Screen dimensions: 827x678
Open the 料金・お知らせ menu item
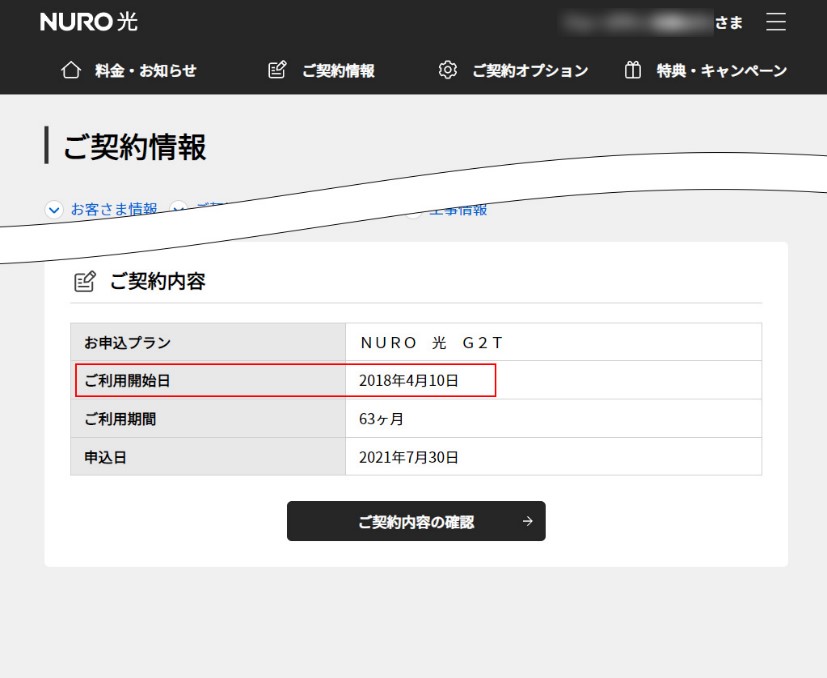tap(145, 70)
